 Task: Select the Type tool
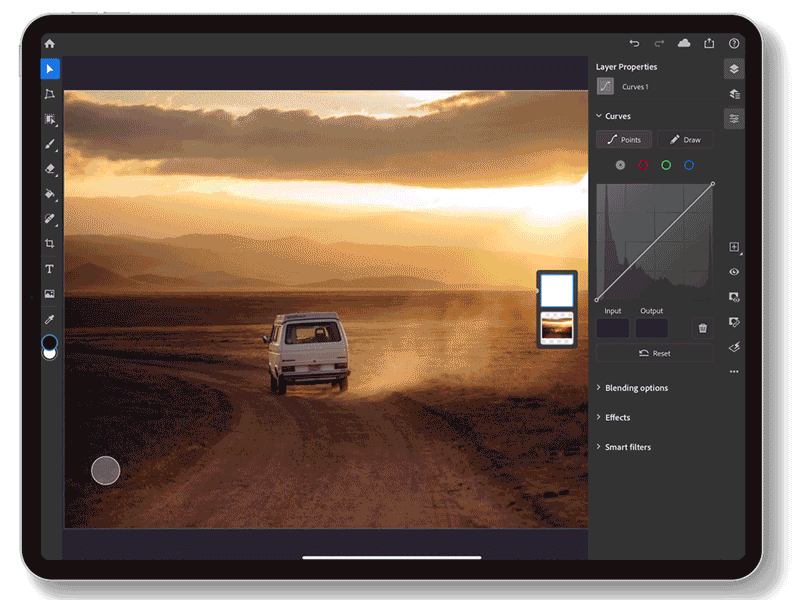click(x=48, y=269)
